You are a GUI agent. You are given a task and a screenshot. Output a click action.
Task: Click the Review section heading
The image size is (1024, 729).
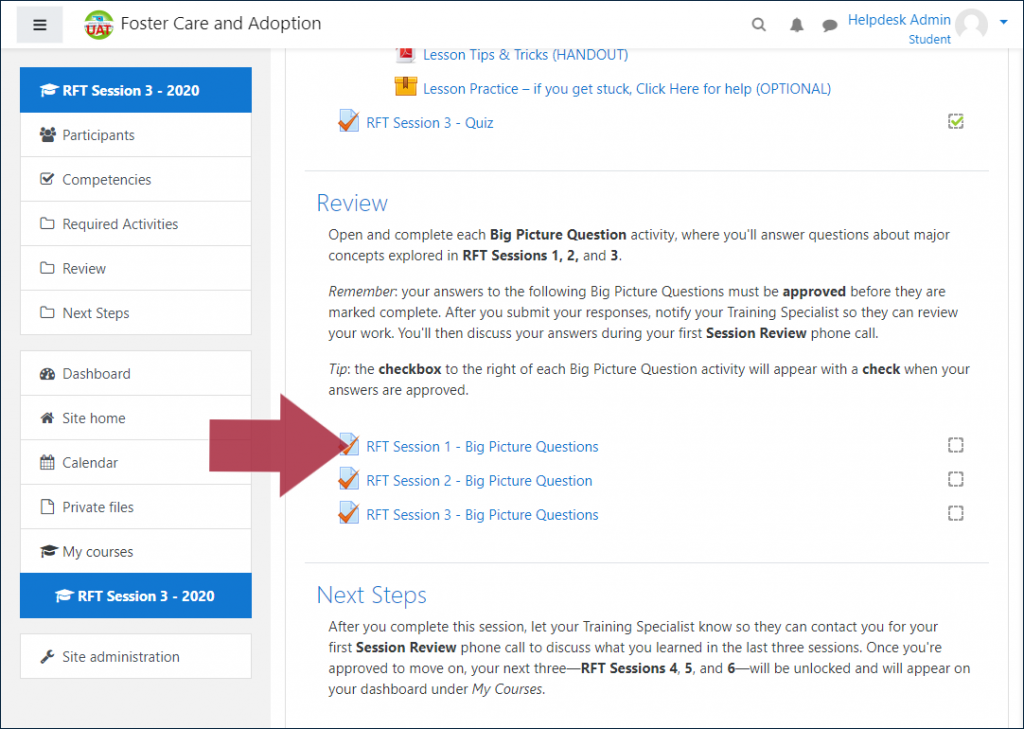352,203
